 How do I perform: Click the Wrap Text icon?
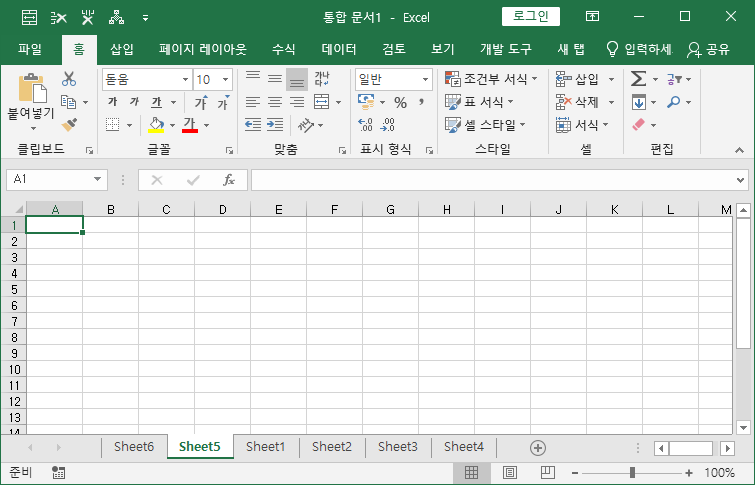point(322,79)
